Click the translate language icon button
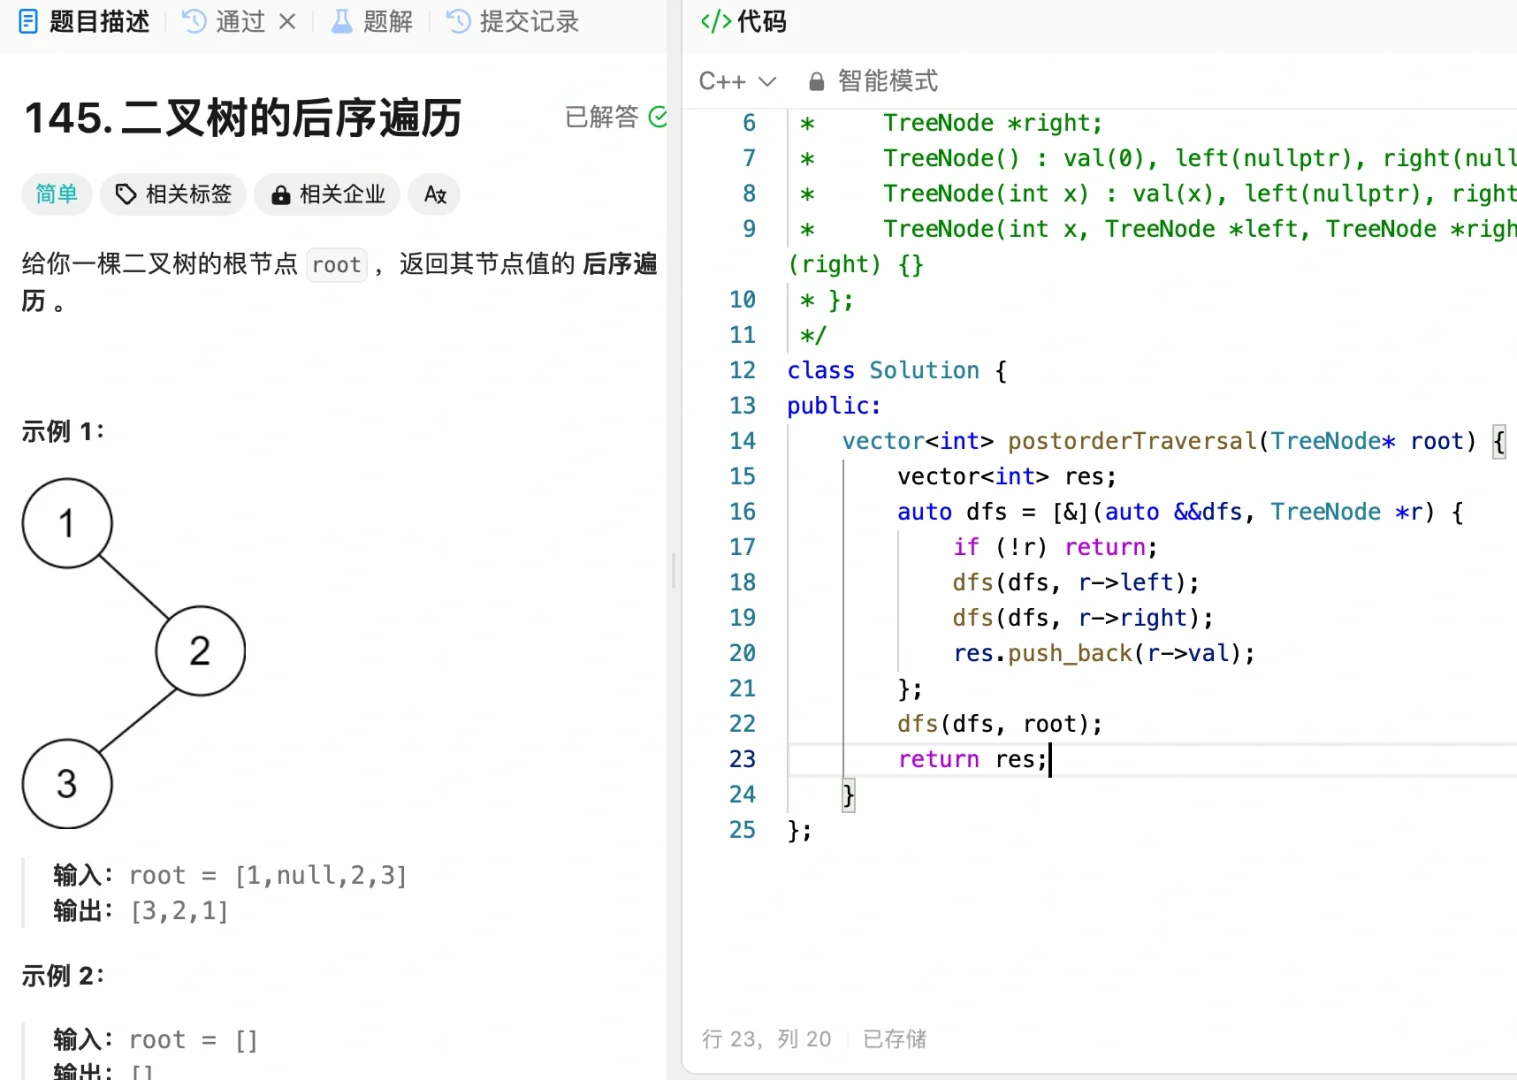This screenshot has height=1080, width=1517. (435, 194)
